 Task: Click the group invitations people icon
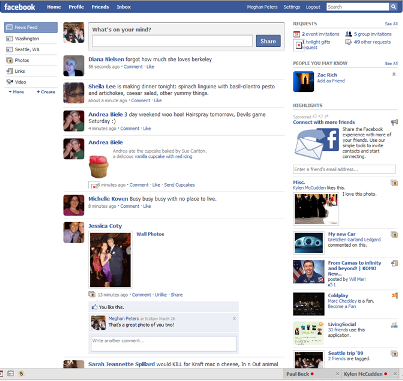348,34
